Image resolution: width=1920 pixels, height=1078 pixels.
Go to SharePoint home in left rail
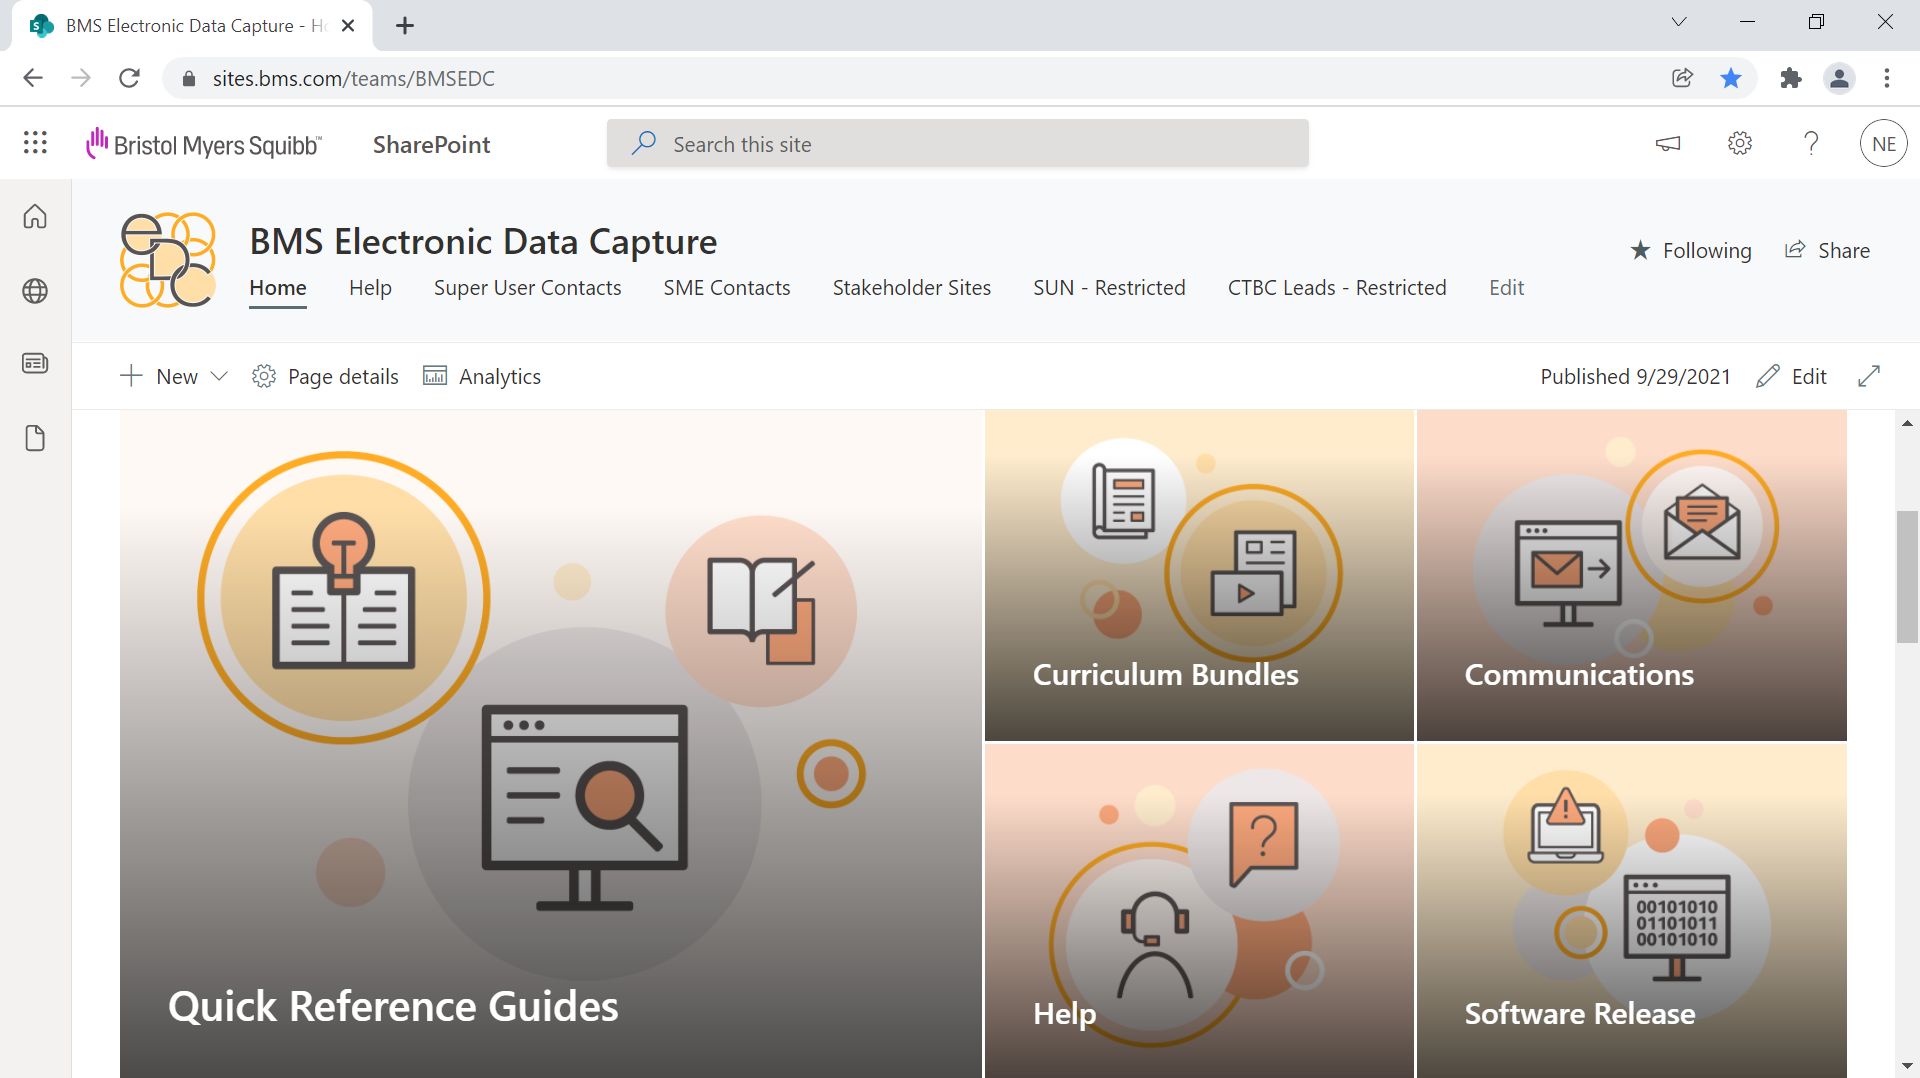click(x=35, y=216)
